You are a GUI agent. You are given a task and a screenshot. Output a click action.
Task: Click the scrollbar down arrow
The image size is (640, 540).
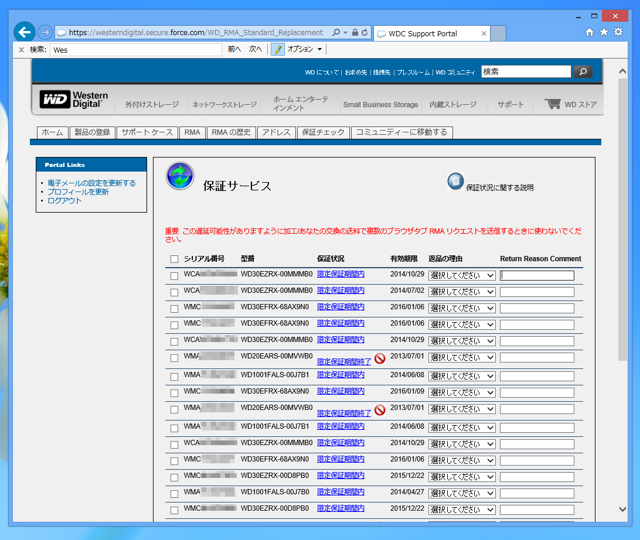pos(622,509)
